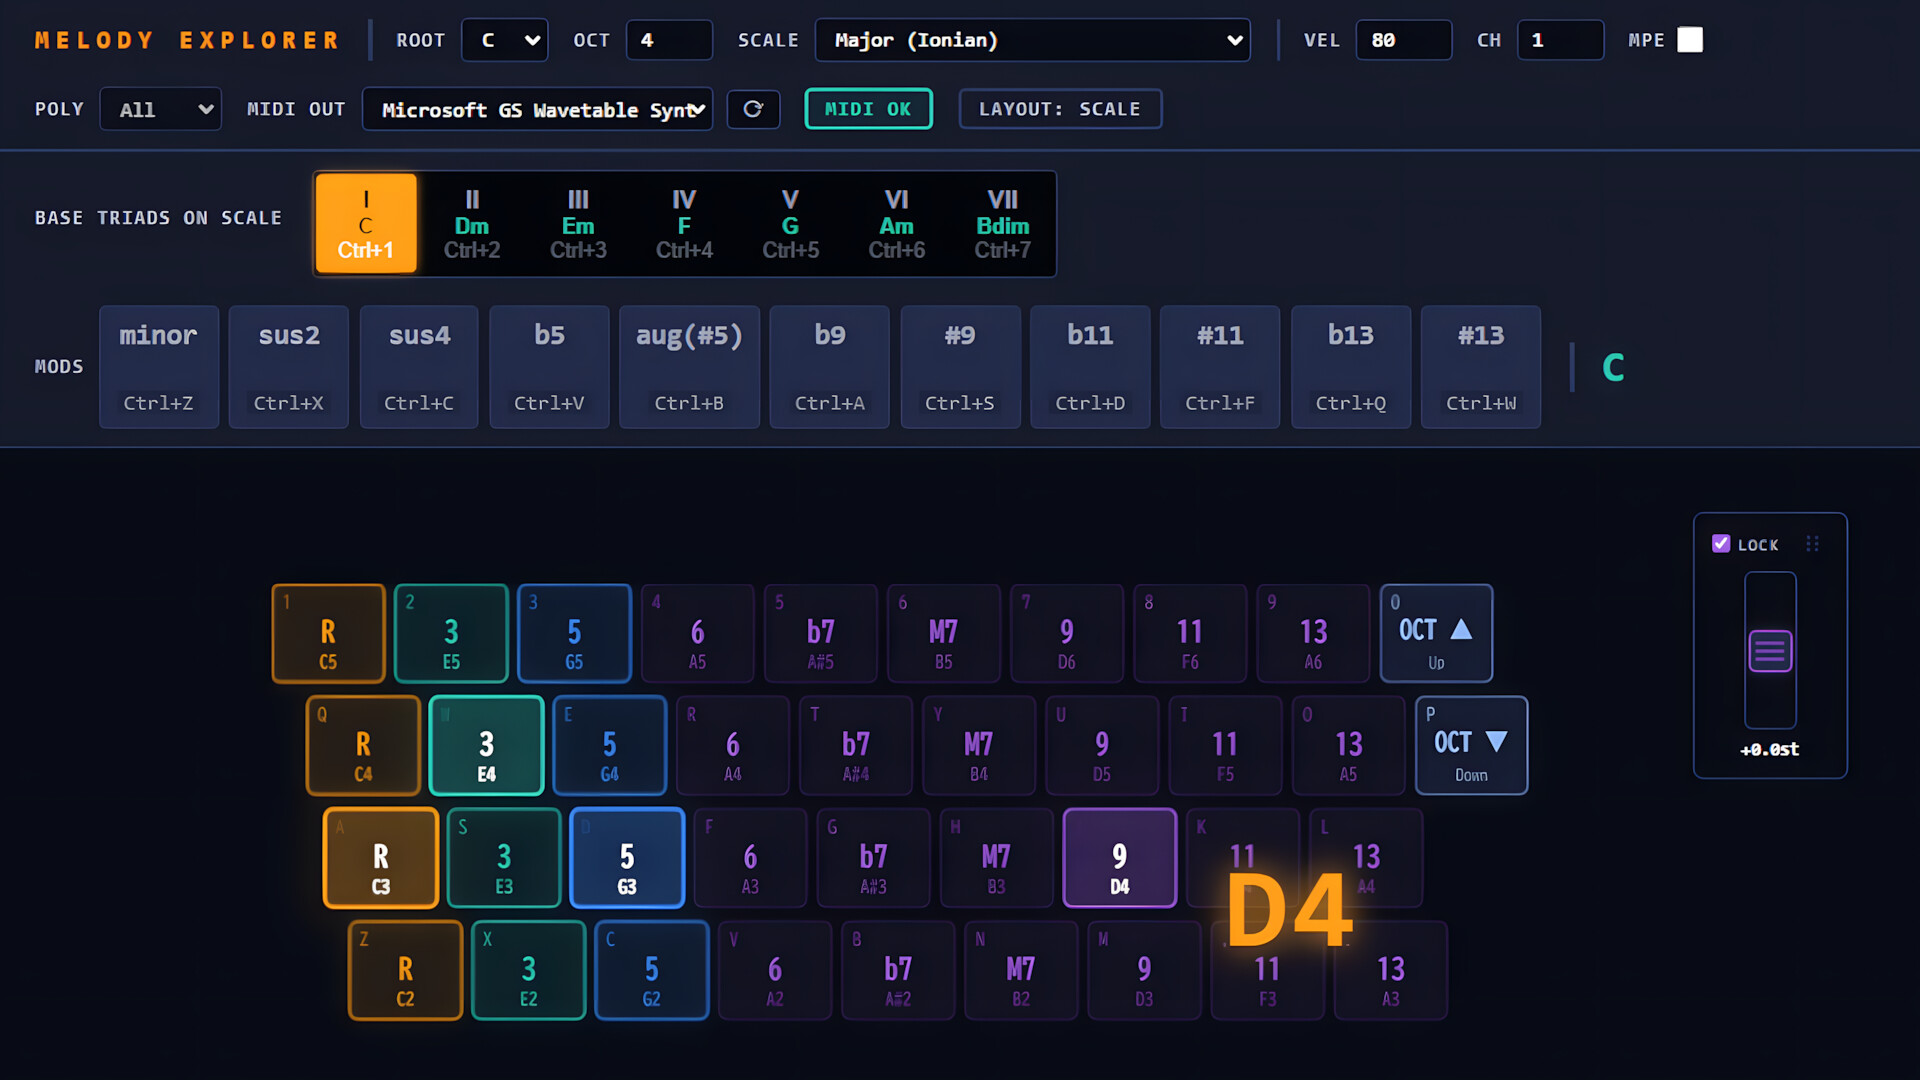1920x1080 pixels.
Task: Toggle the #9 mod
Action: [x=960, y=367]
